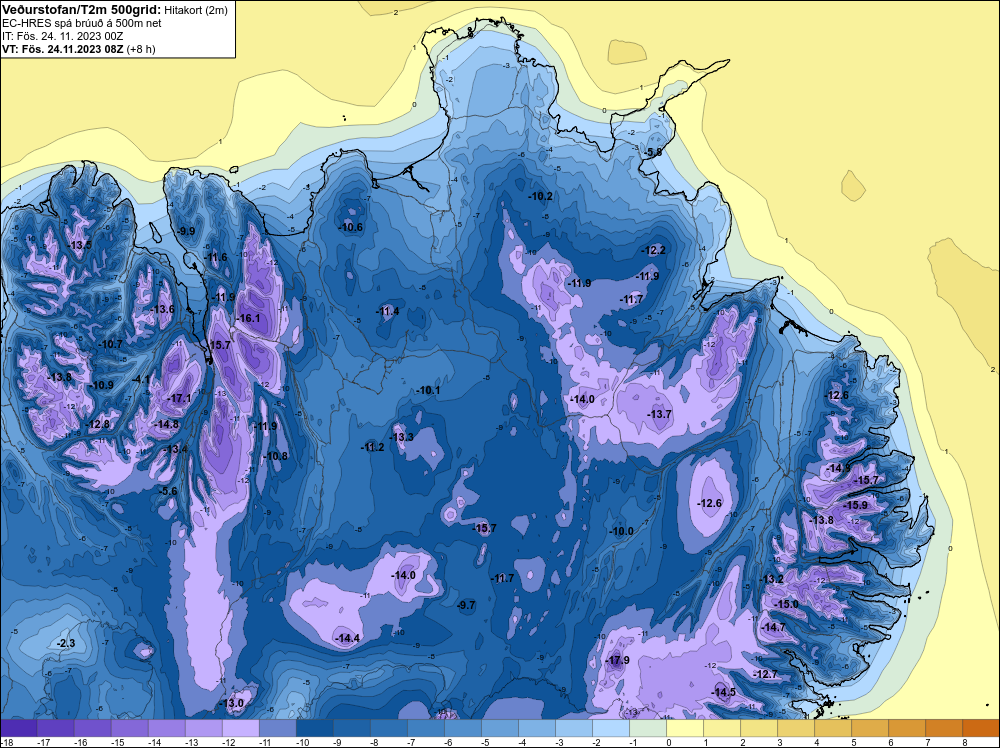Click the legend swatch labeled 4
This screenshot has width=1000, height=748.
coord(833,728)
